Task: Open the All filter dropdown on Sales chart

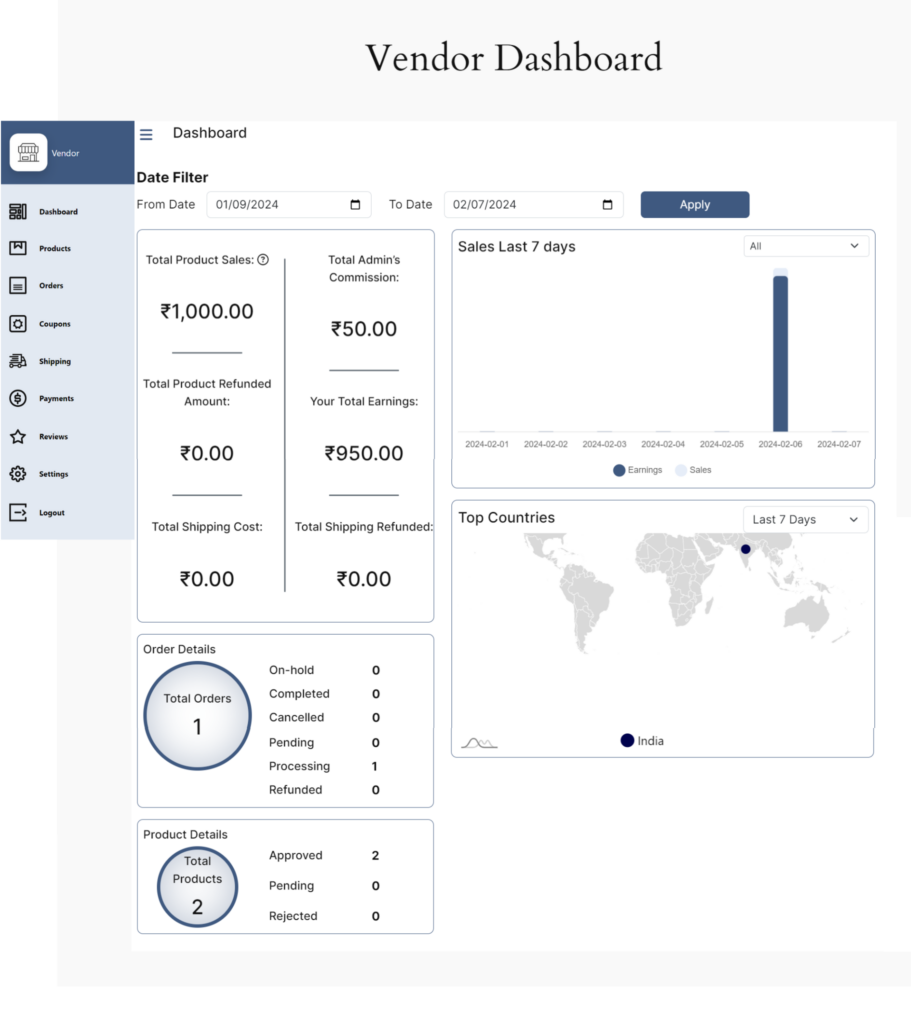Action: point(806,246)
